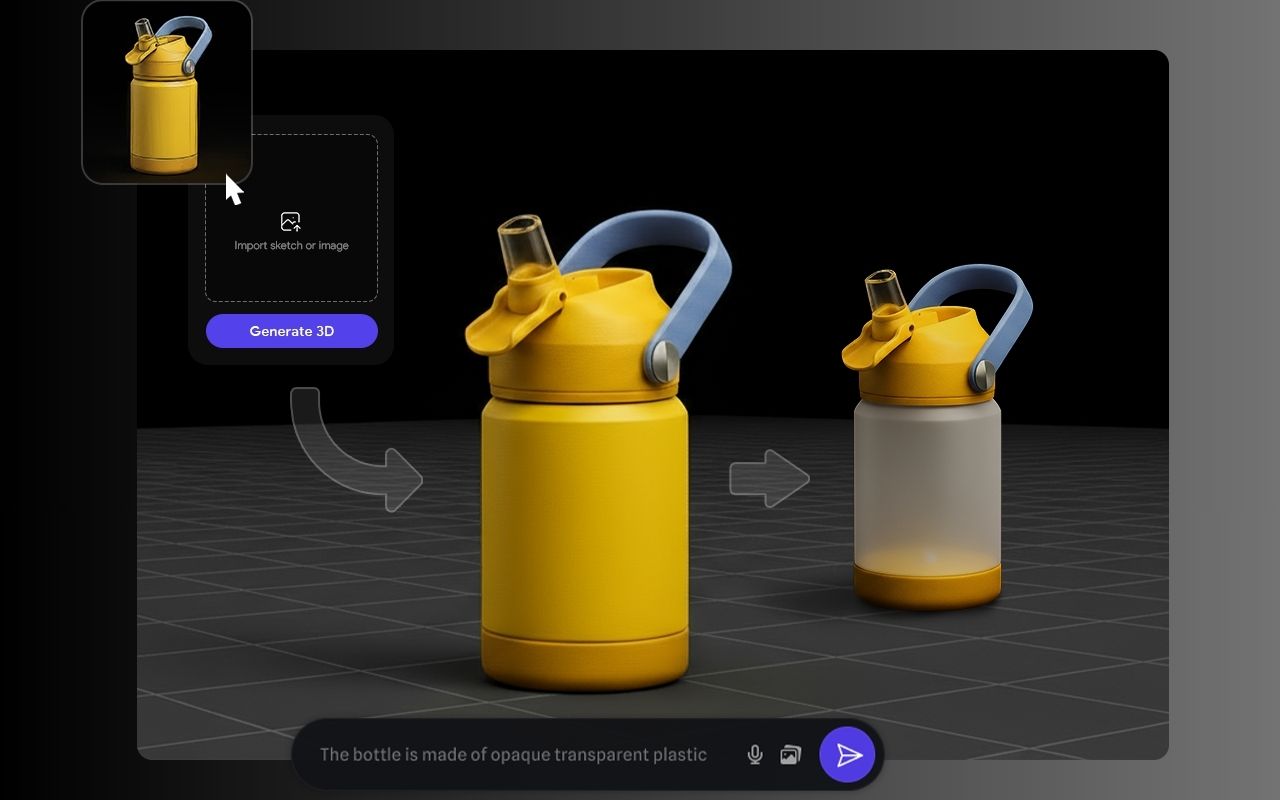Click inside the dashed import dropzone
The width and height of the screenshot is (1280, 800).
tap(290, 280)
